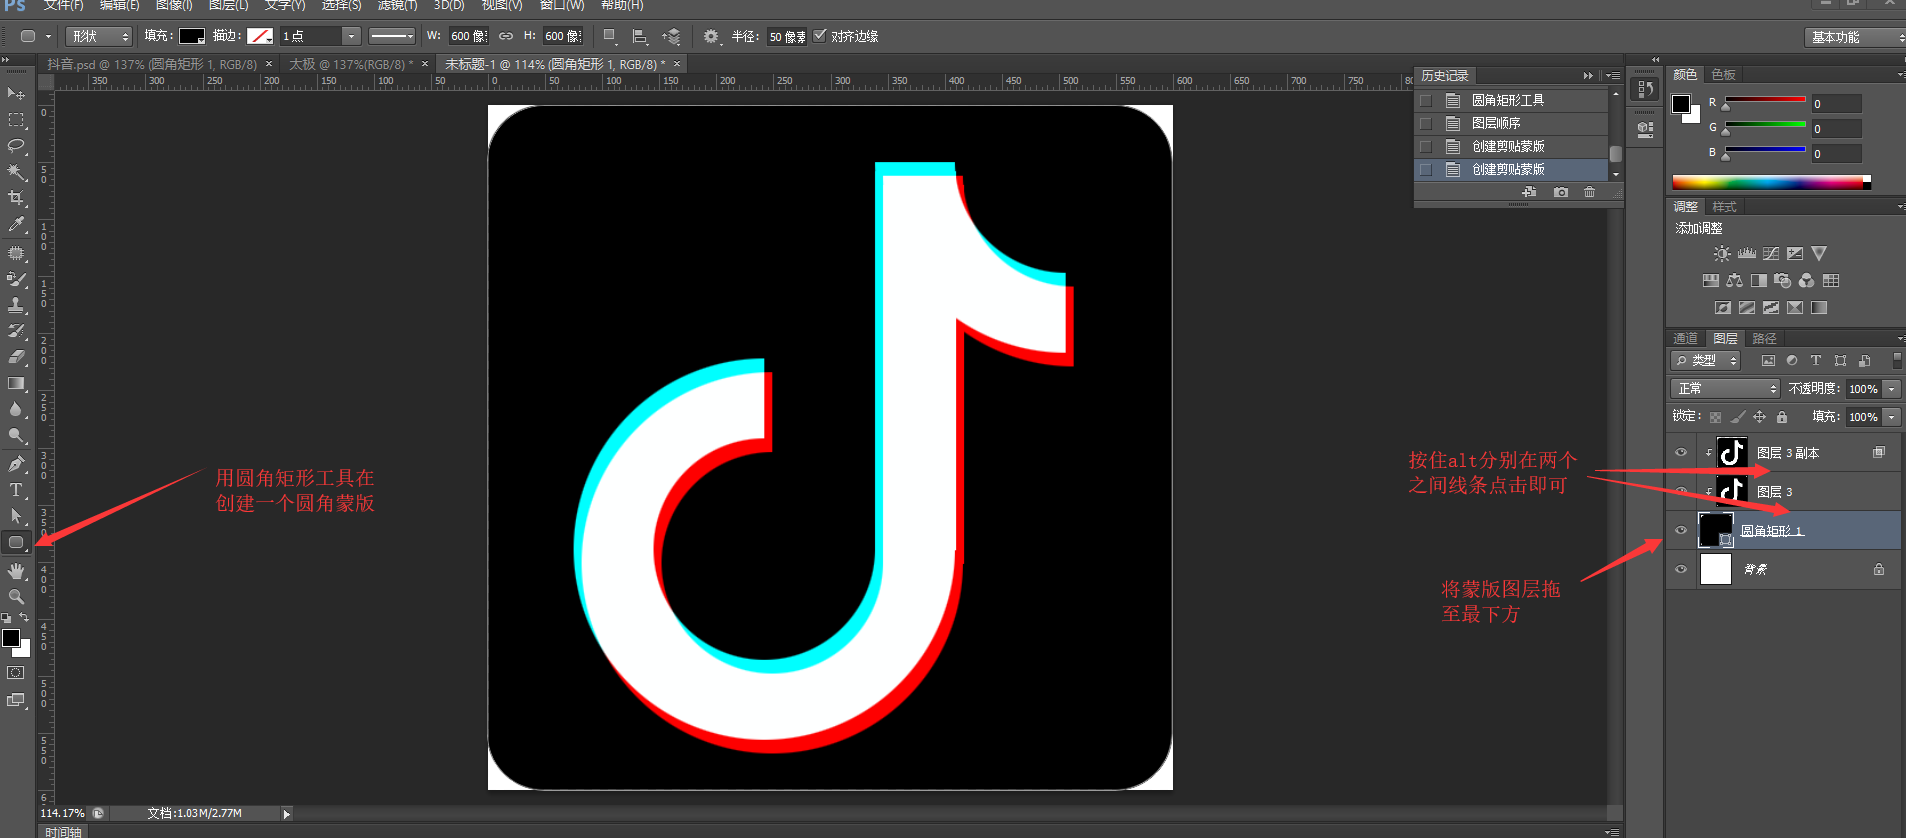Switch to 通道 panel tab

point(1686,339)
